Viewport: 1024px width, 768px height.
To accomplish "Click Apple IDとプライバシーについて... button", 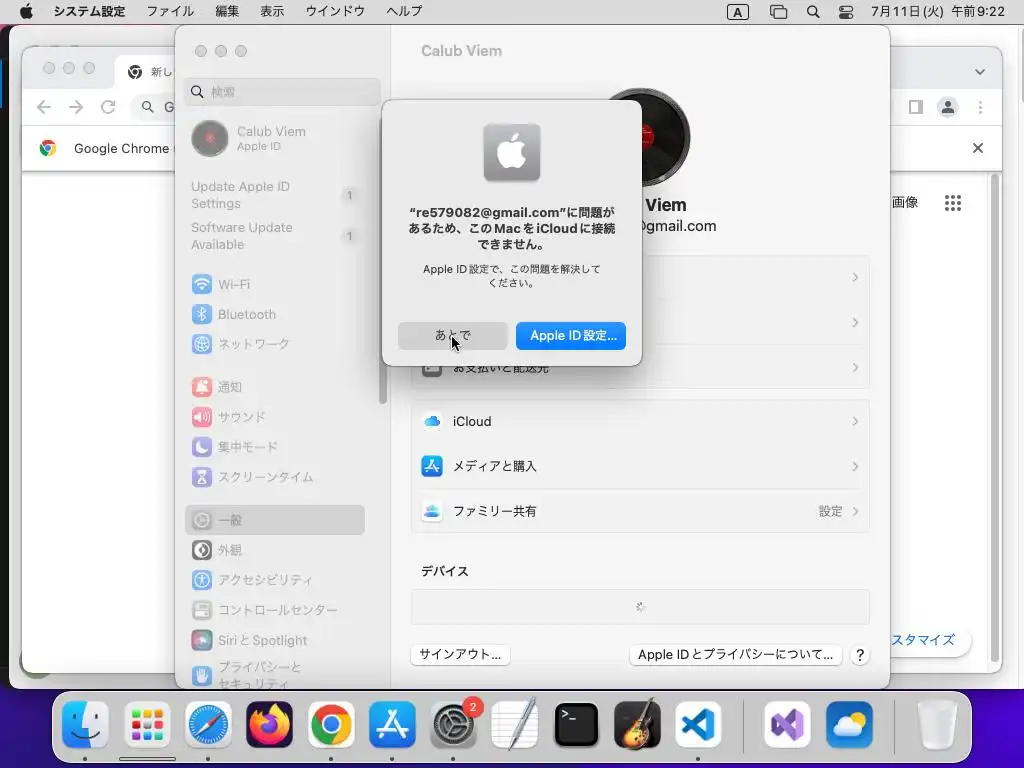I will (x=735, y=654).
